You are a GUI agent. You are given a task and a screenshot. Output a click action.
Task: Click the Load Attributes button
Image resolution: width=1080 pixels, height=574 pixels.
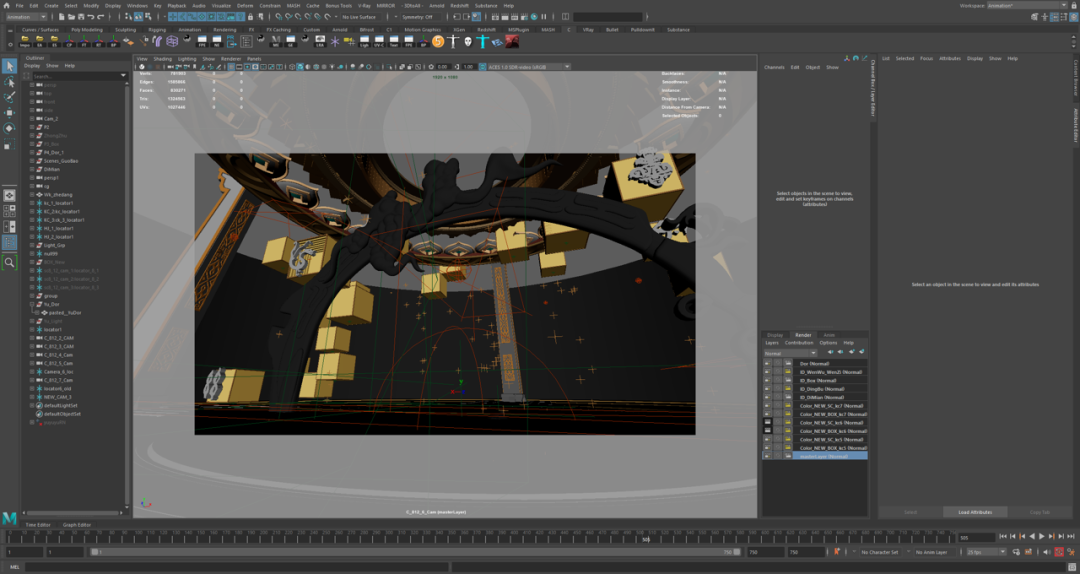[x=977, y=512]
